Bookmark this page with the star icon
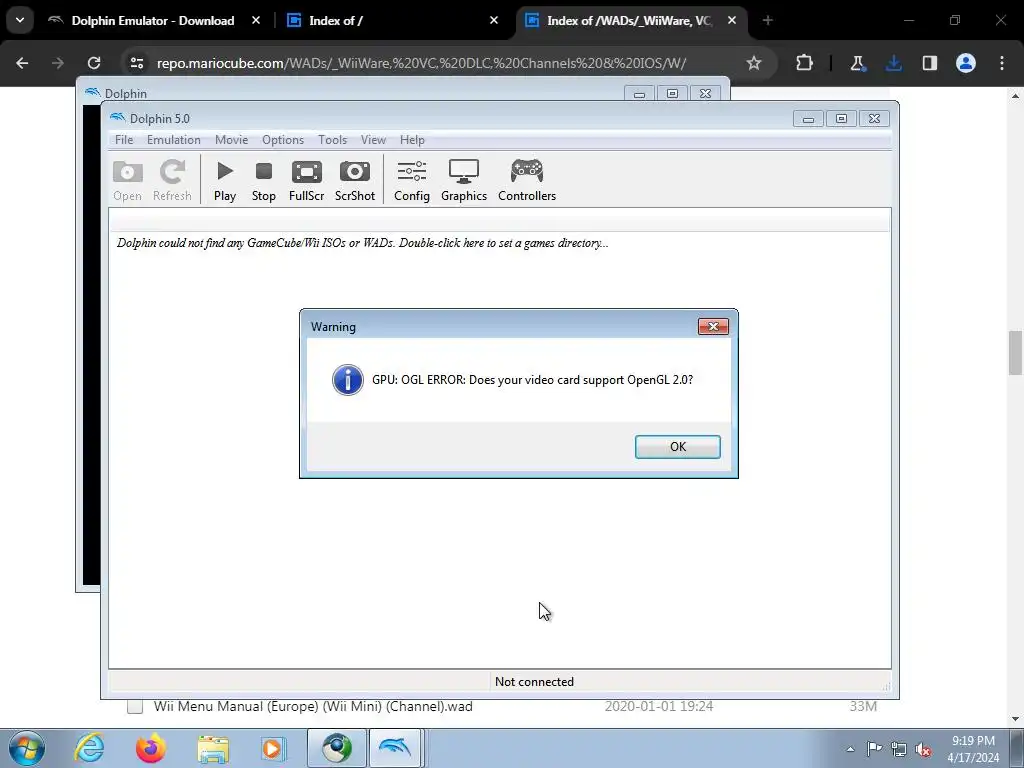The image size is (1024, 768). click(x=754, y=63)
